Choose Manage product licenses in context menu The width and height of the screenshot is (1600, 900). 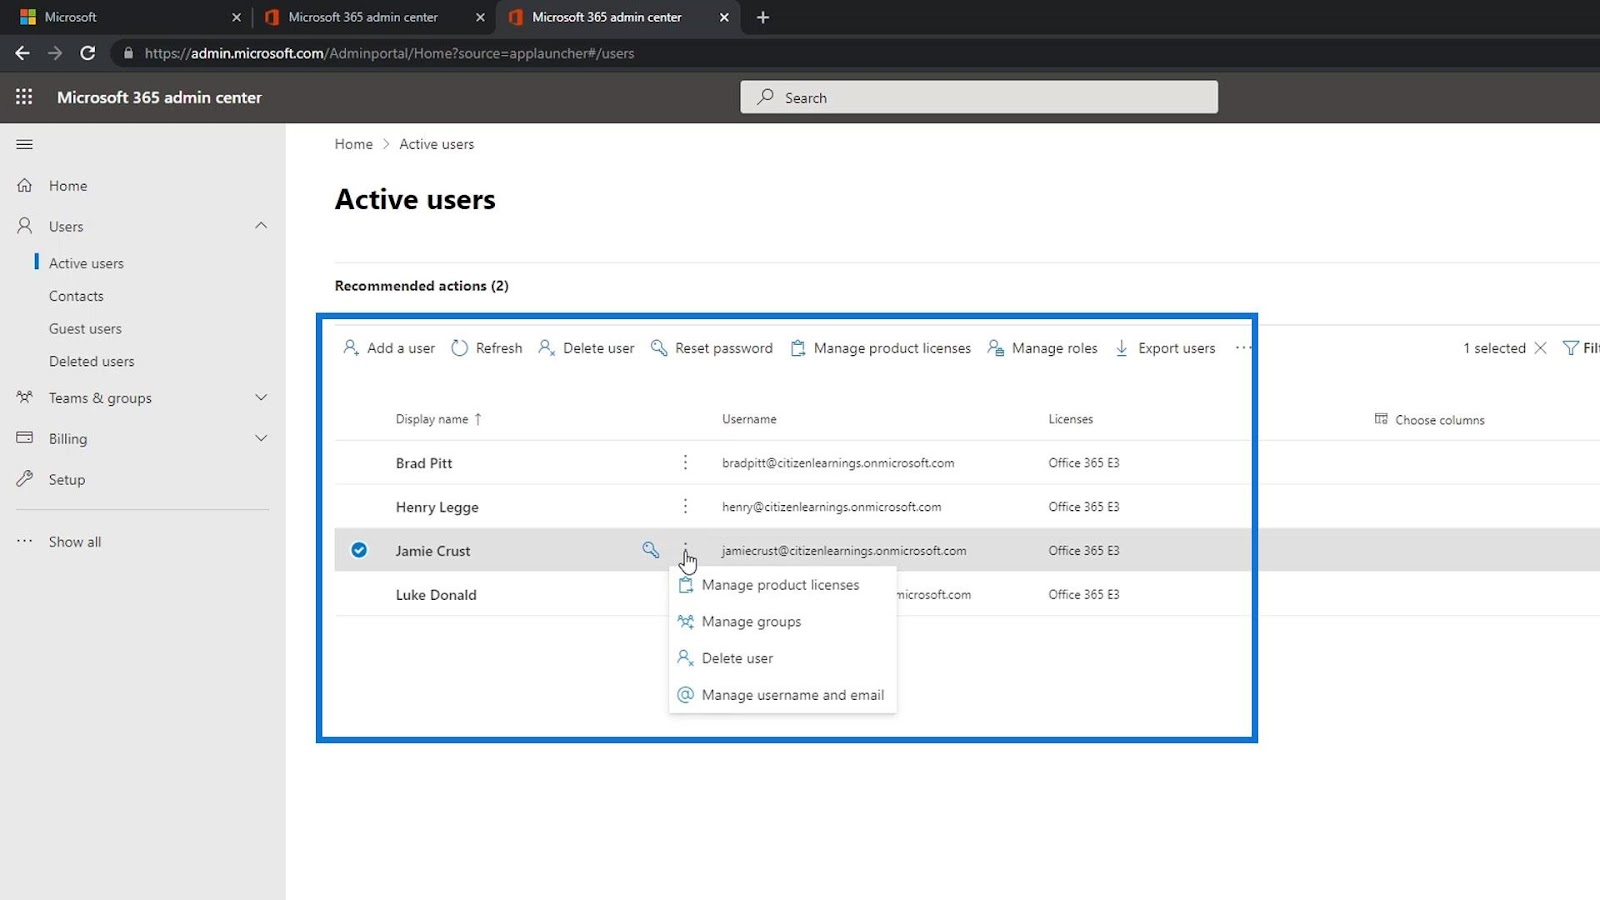pos(782,585)
